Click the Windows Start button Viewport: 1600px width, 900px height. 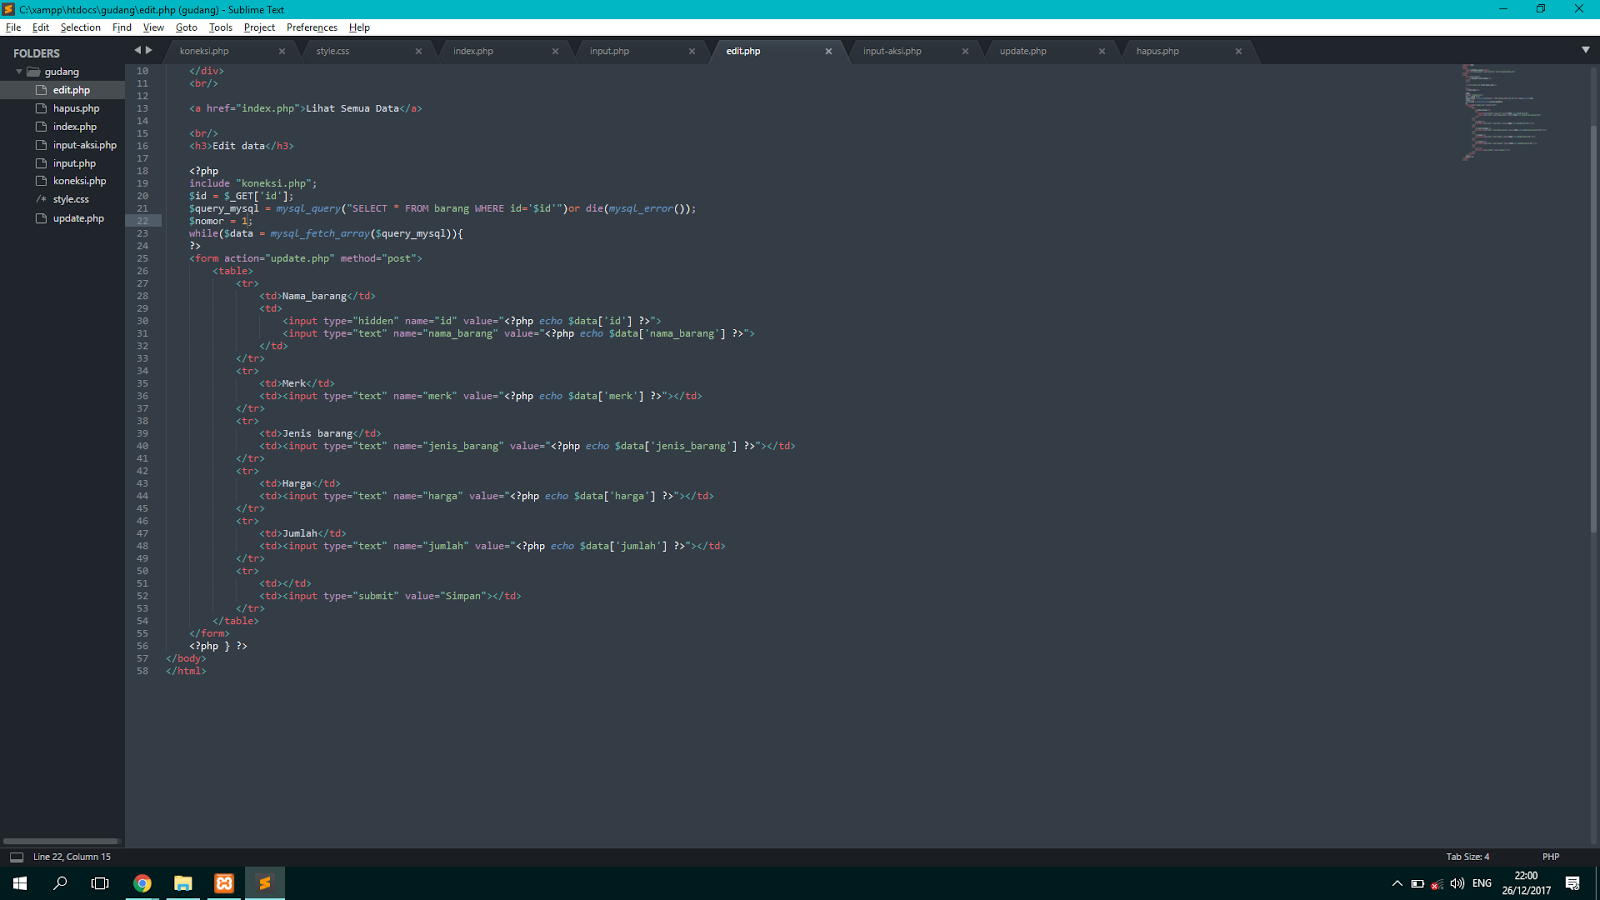(19, 883)
